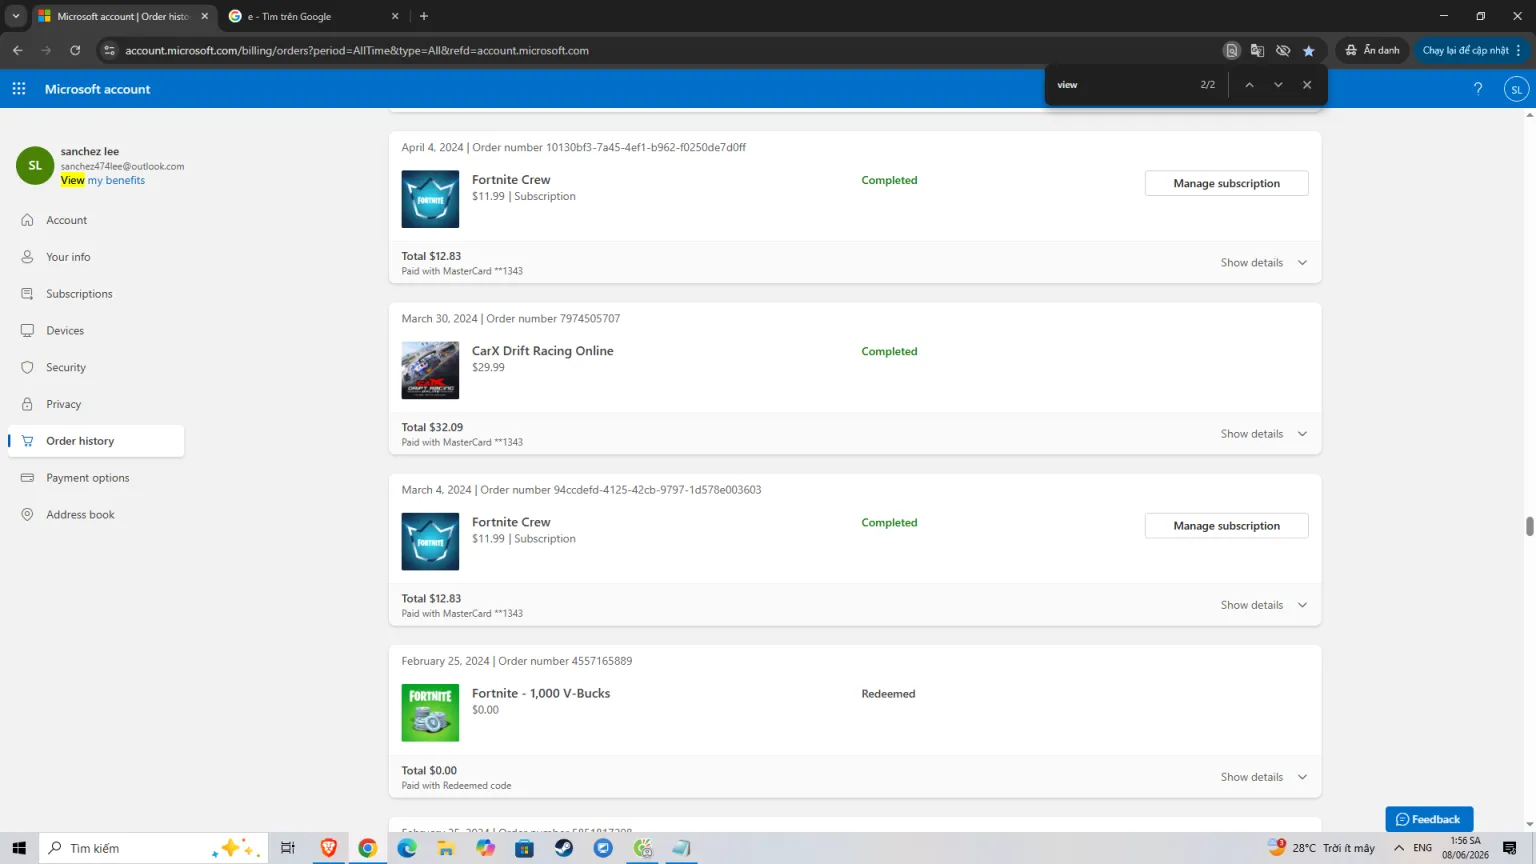Open Brave browser from the taskbar
Viewport: 1536px width, 864px height.
[x=328, y=848]
